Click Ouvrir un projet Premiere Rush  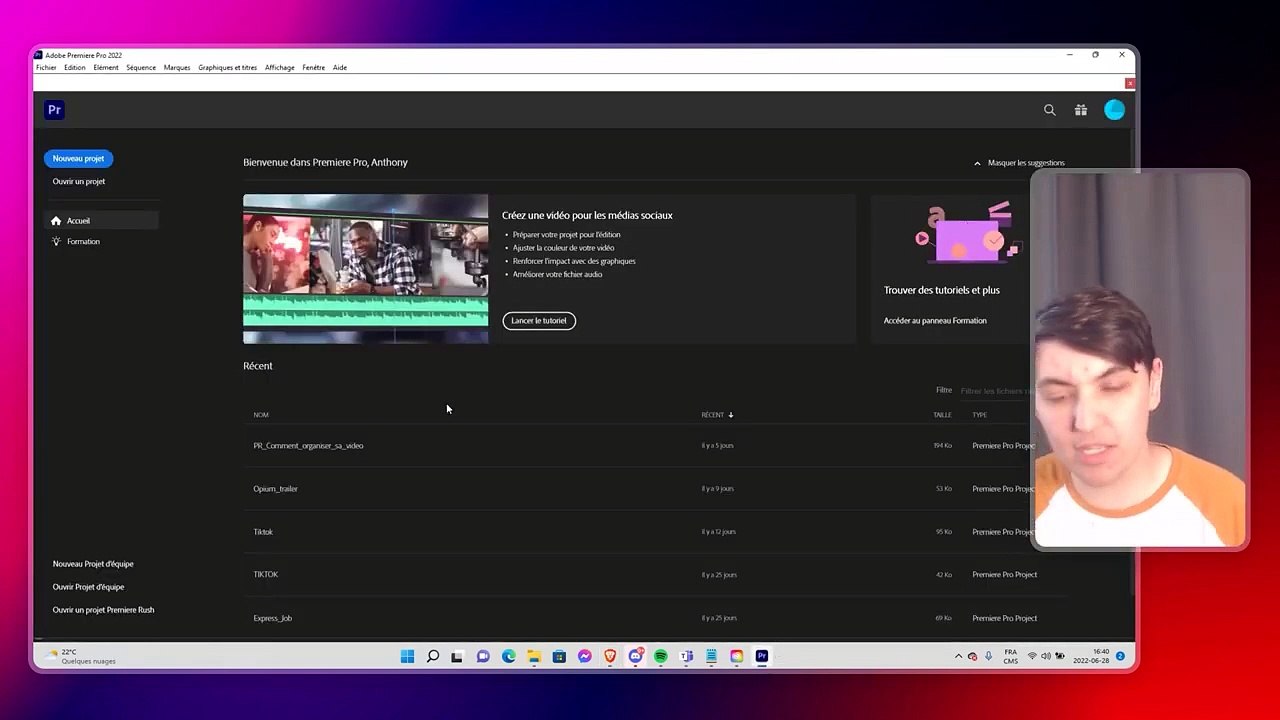[x=103, y=610]
